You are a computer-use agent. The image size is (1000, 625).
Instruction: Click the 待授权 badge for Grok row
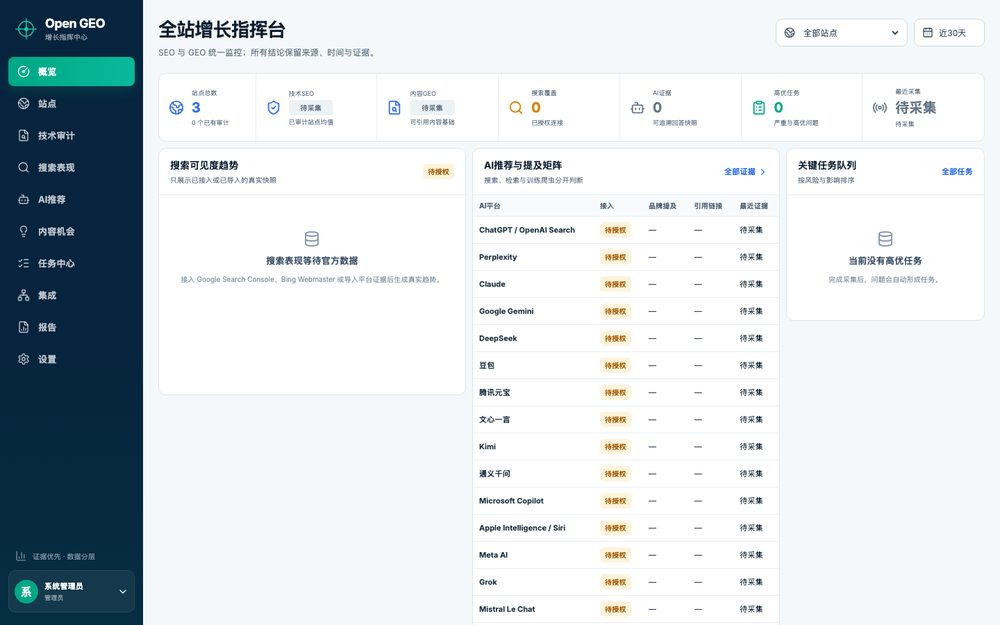(x=615, y=582)
